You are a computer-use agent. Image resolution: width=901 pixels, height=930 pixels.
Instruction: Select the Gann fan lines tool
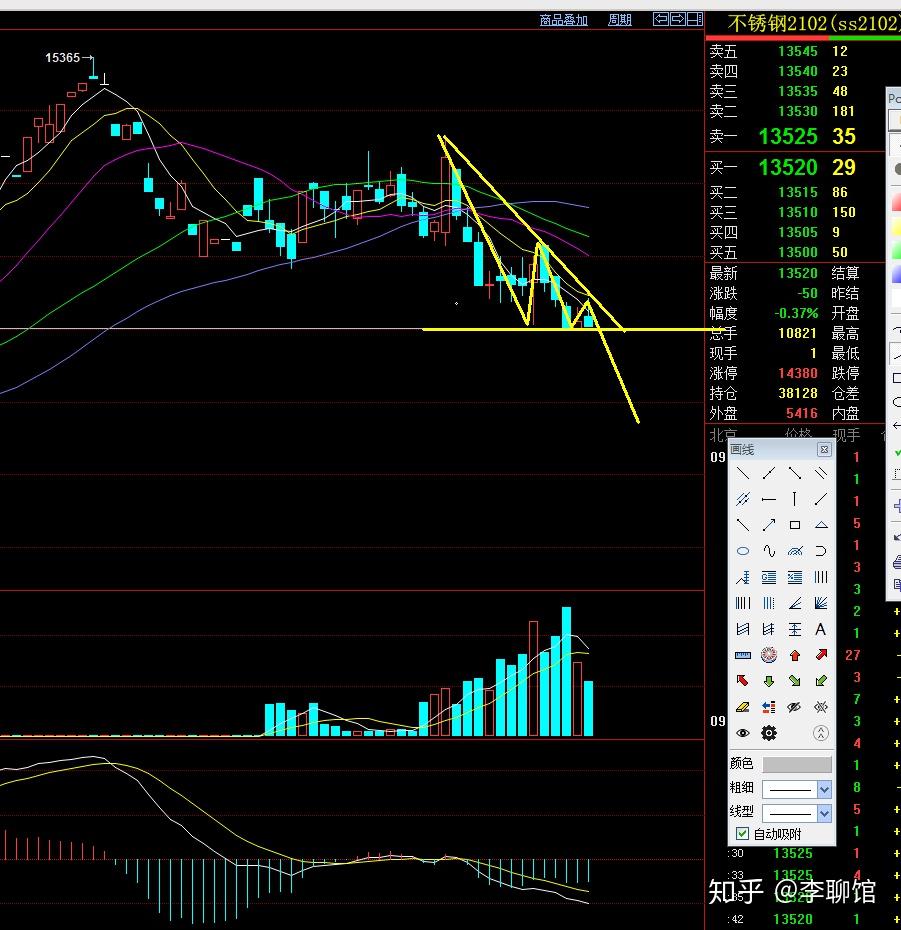pos(821,603)
